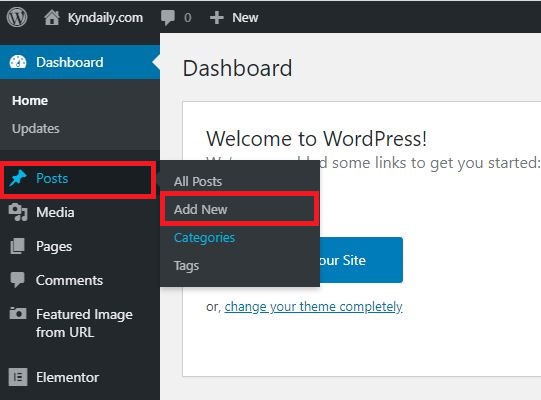Go to Home under Dashboard
541x400 pixels.
tap(30, 100)
